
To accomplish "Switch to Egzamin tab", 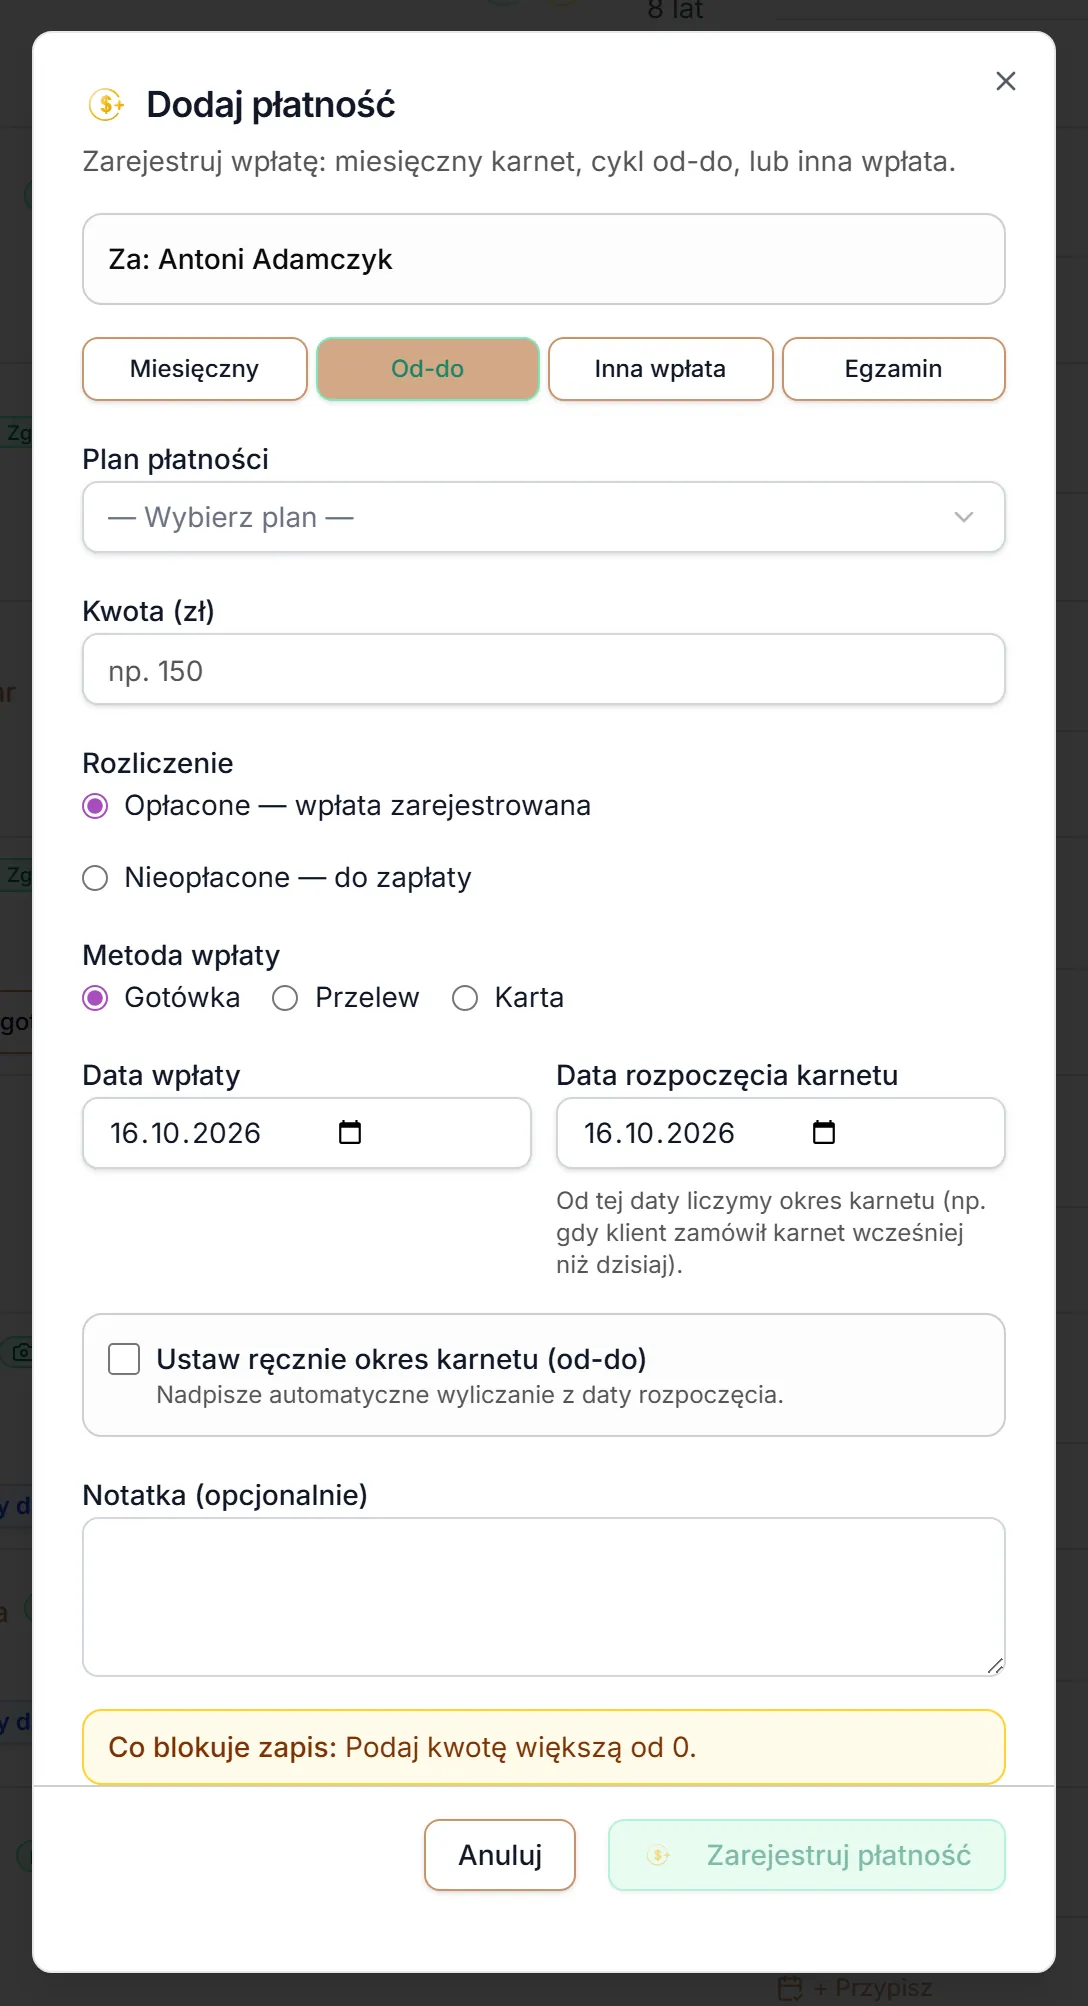I will (894, 369).
